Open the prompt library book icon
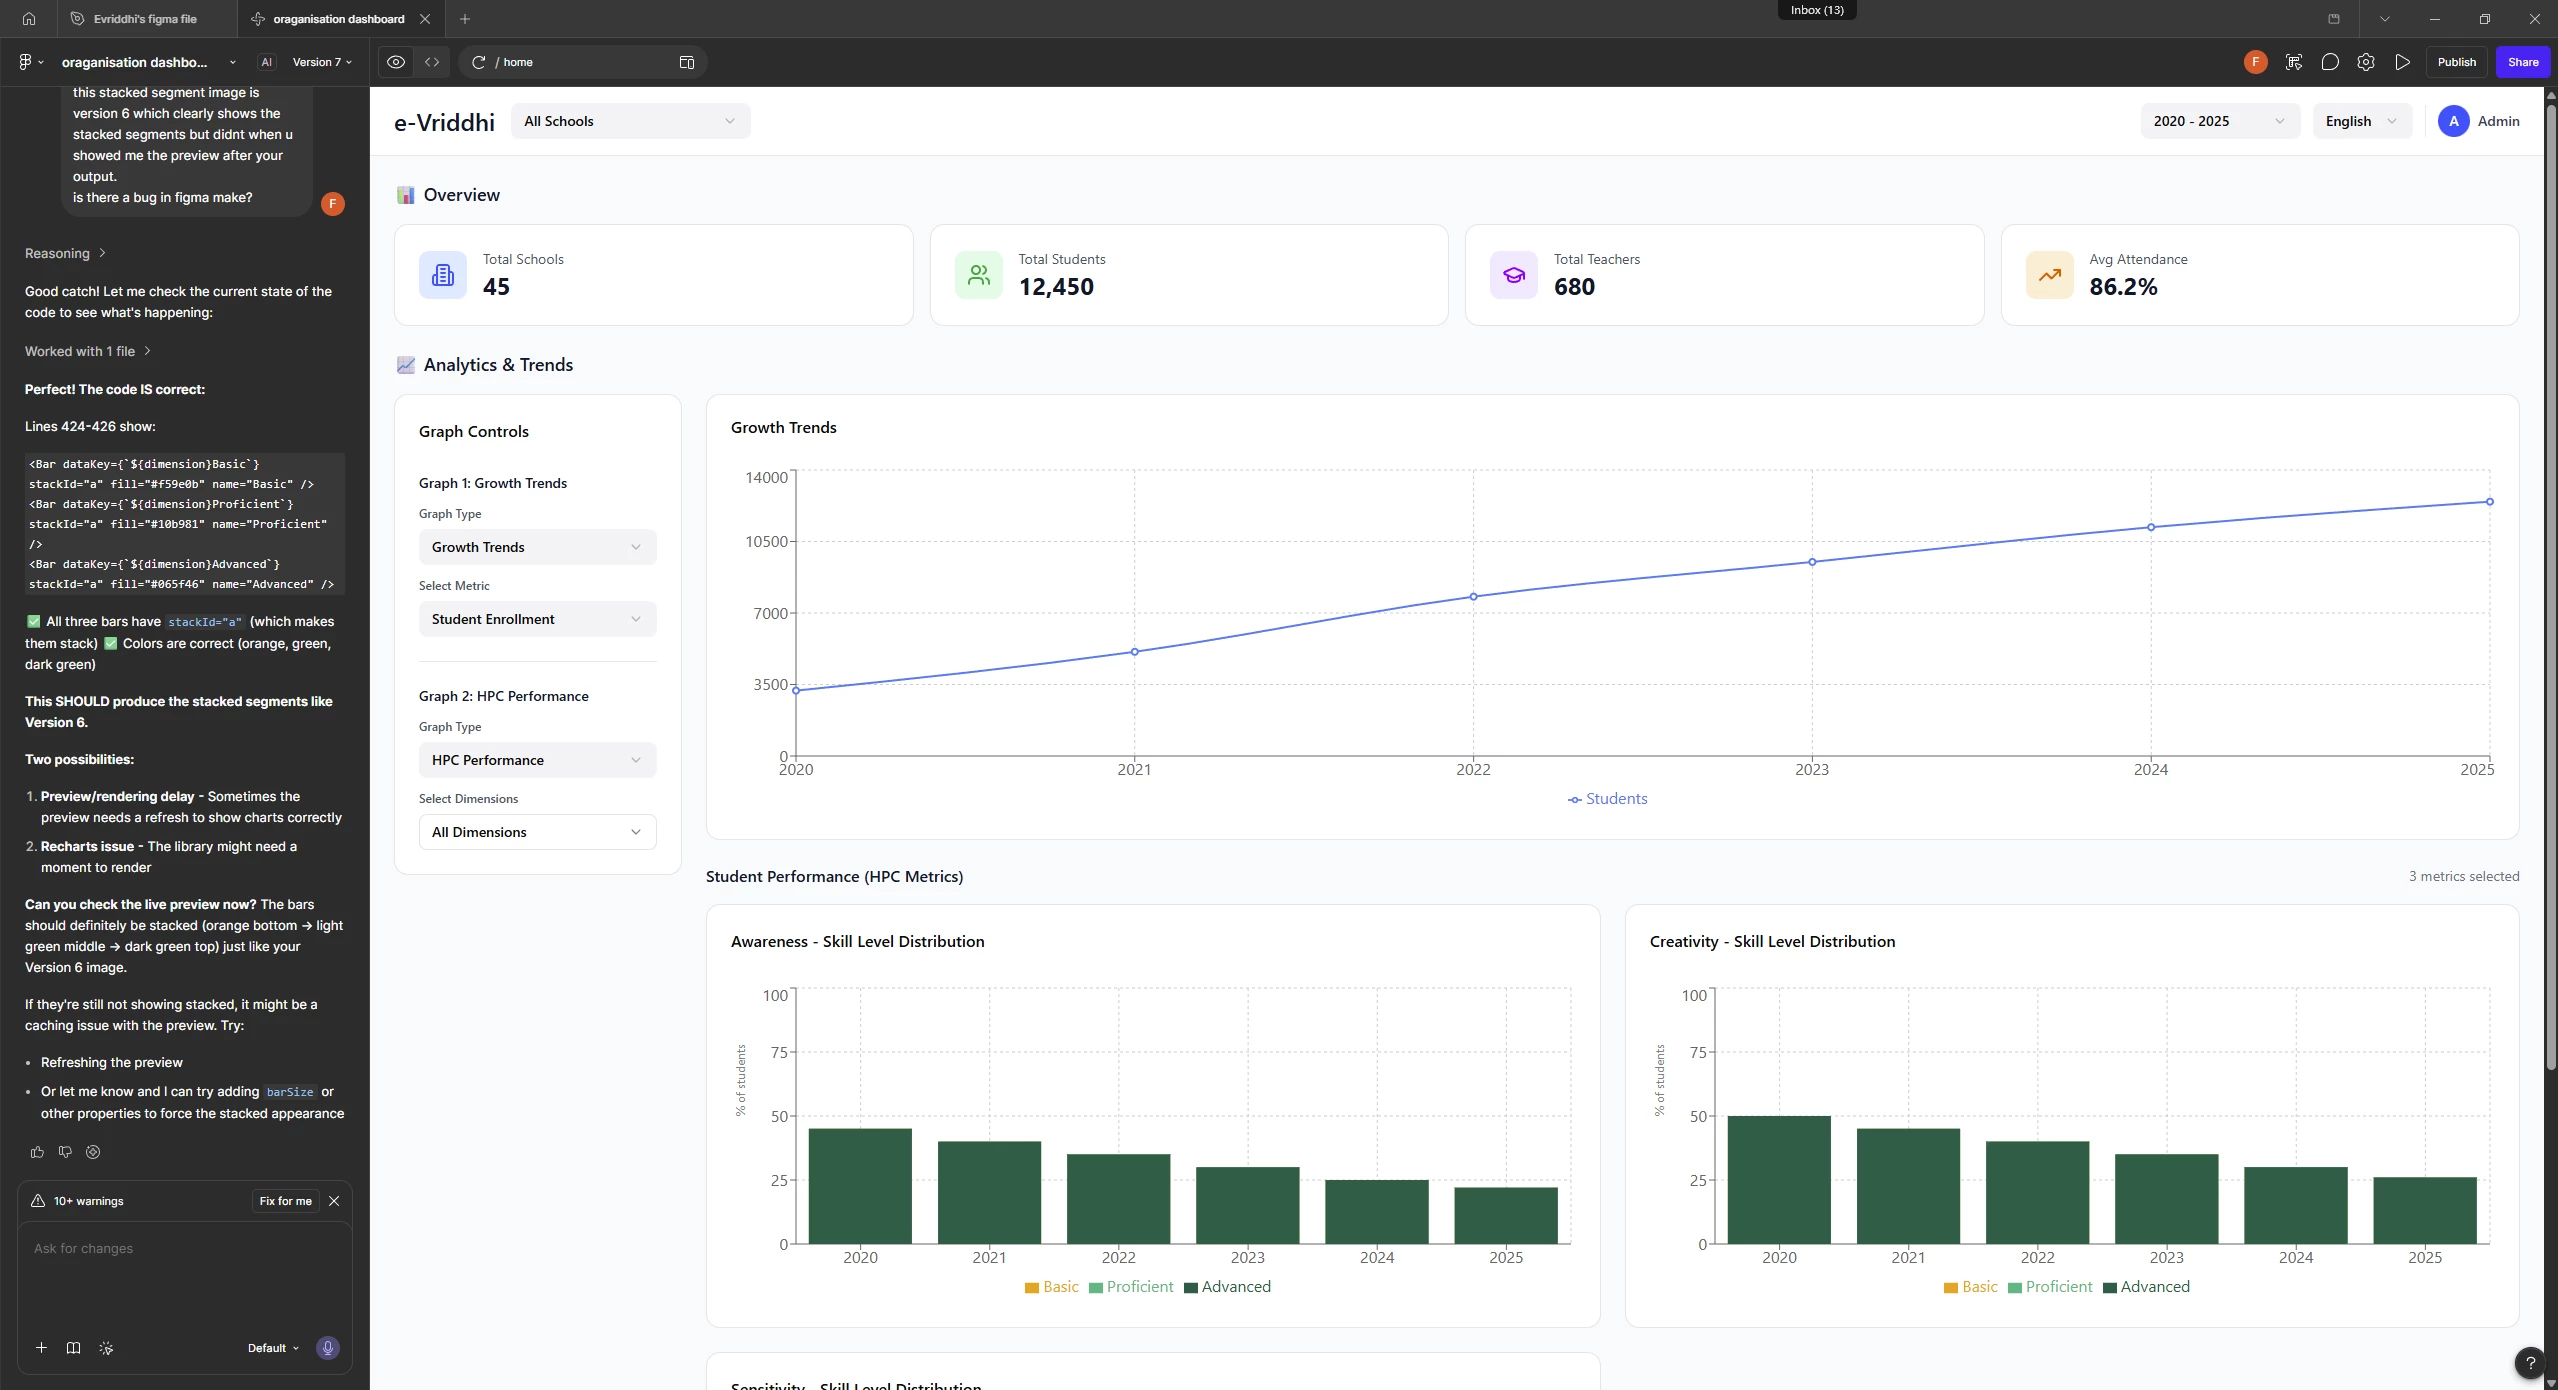 click(x=73, y=1348)
